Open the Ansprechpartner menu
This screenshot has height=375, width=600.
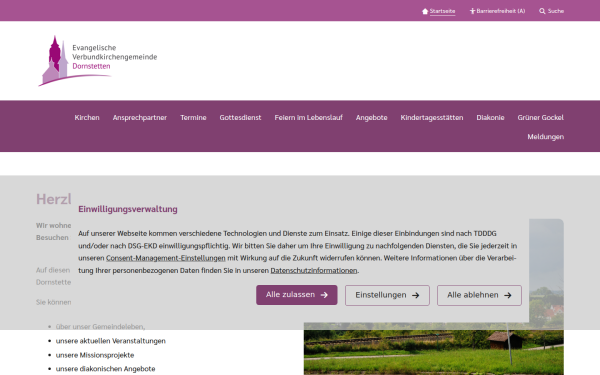point(140,117)
